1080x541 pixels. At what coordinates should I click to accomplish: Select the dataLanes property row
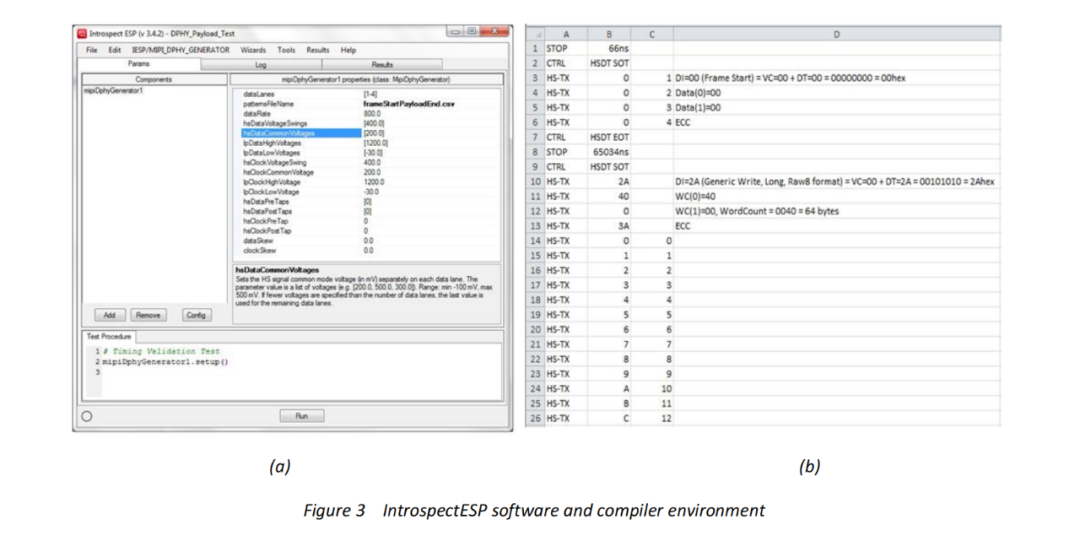(258, 94)
